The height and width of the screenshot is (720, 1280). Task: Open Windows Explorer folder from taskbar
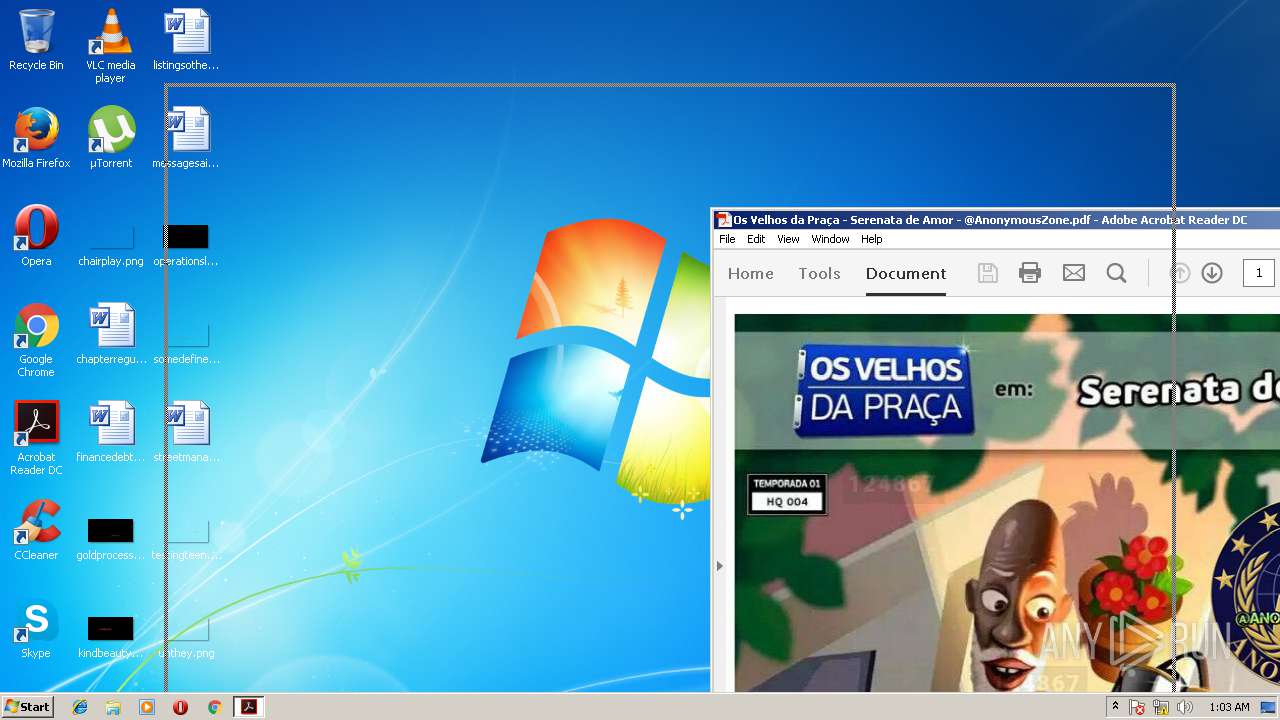(113, 707)
